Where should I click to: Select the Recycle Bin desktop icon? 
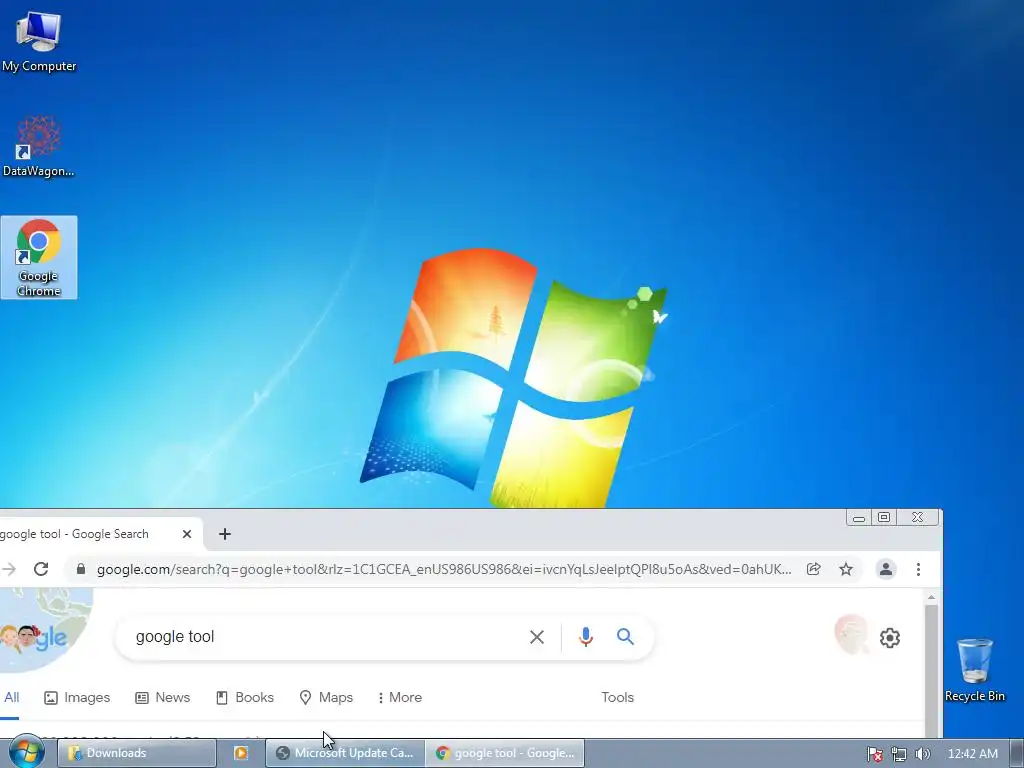tap(974, 670)
